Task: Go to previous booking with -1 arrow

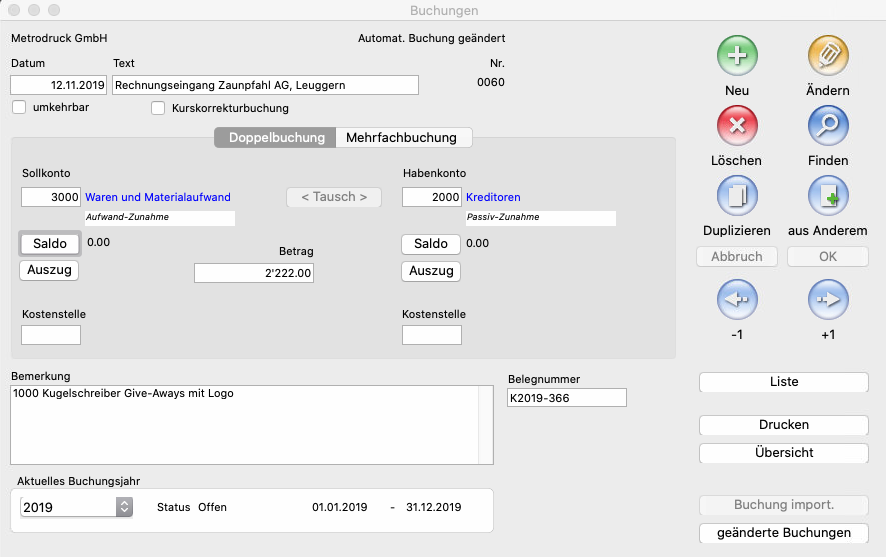Action: coord(737,299)
